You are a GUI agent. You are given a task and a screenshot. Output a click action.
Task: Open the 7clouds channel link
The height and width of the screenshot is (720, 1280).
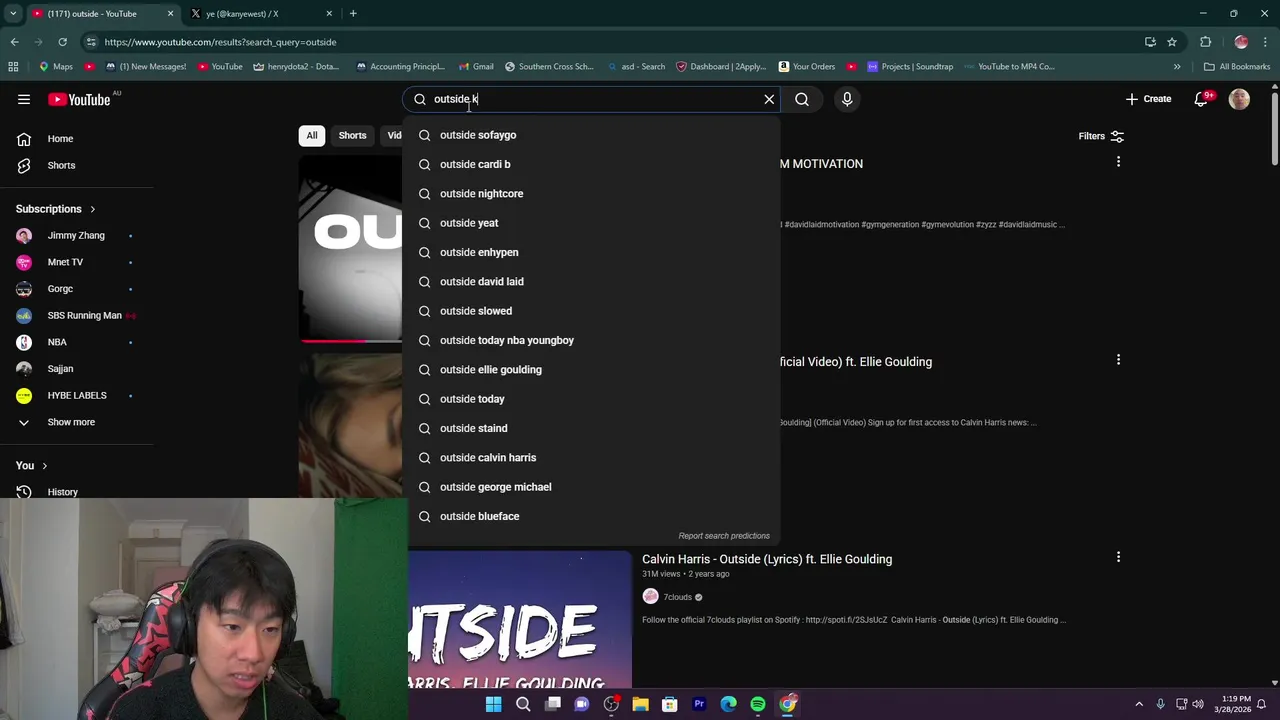pyautogui.click(x=677, y=597)
